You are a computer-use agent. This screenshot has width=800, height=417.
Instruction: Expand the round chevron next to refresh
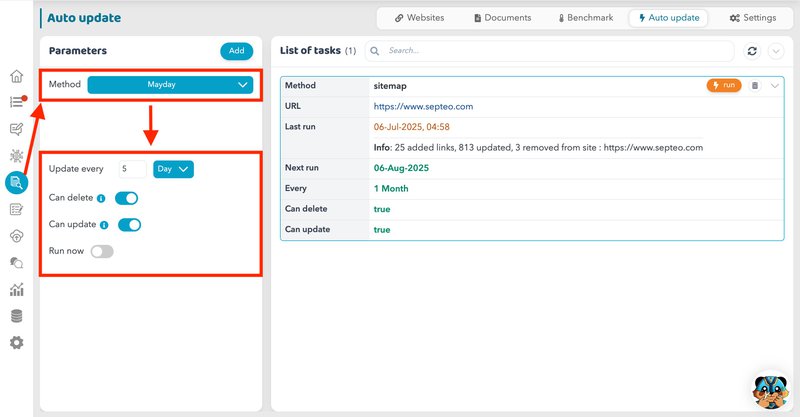[776, 51]
